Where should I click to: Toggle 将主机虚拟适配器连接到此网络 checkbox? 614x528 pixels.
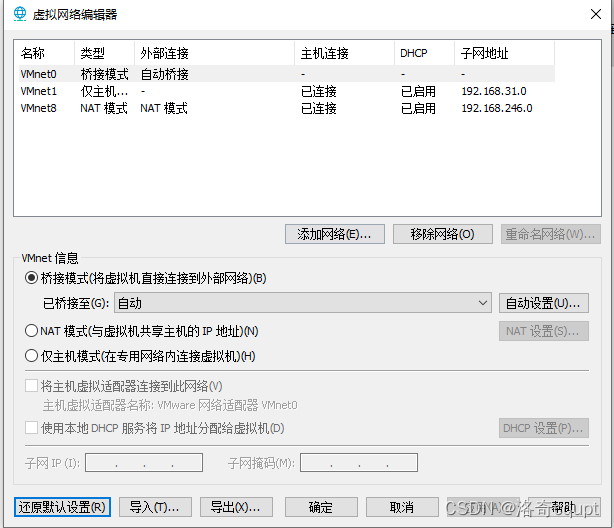point(31,386)
